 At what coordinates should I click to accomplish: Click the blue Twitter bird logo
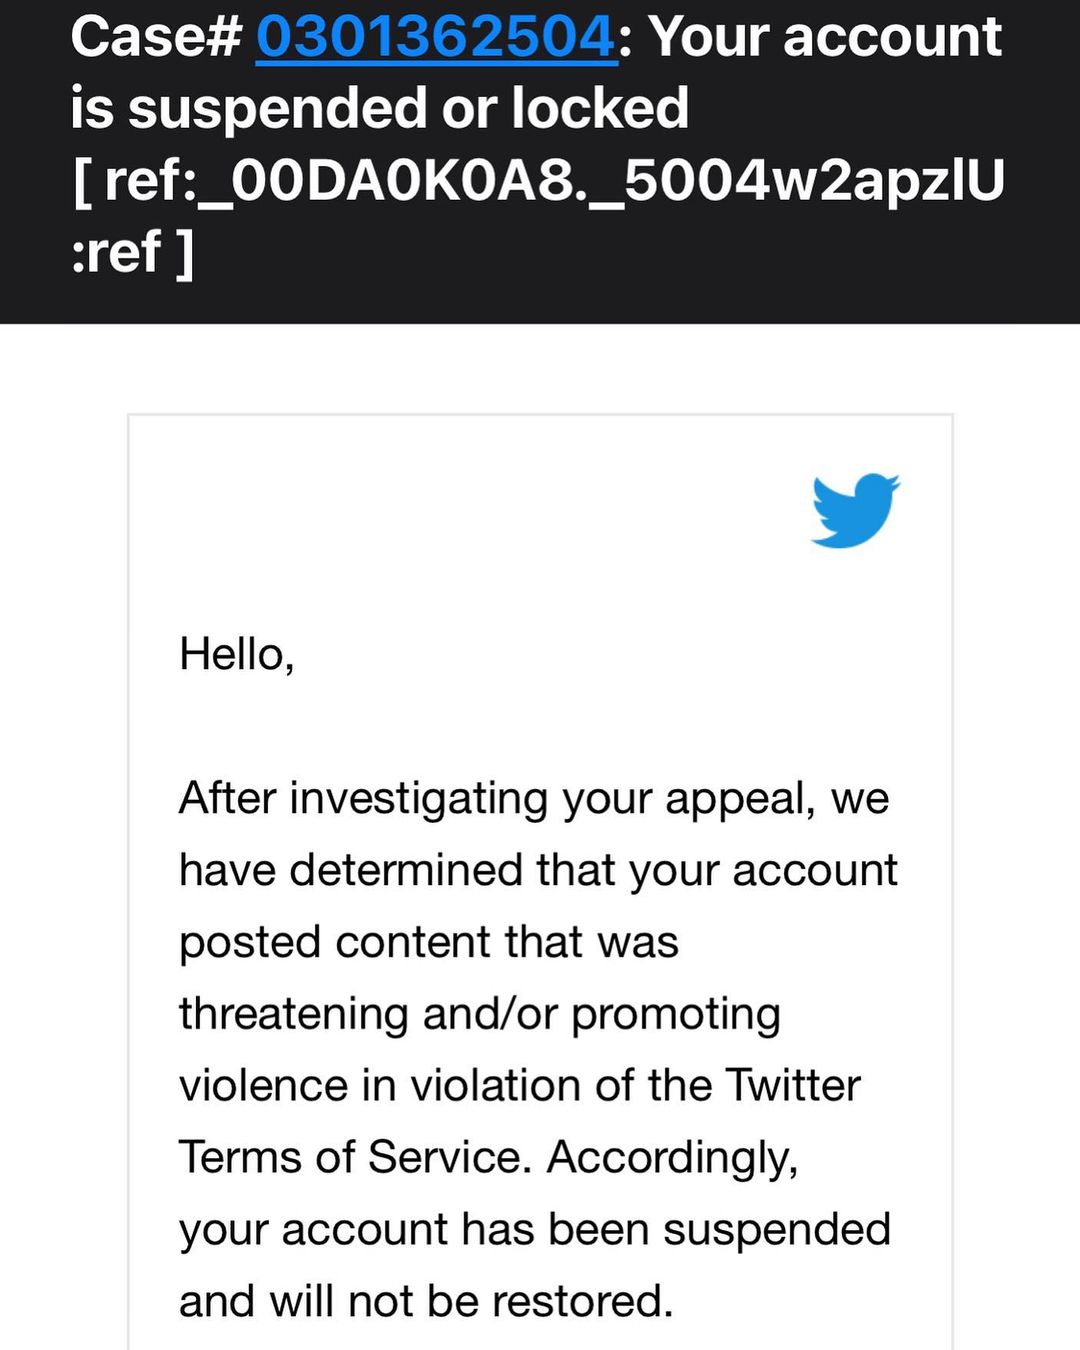(x=854, y=510)
